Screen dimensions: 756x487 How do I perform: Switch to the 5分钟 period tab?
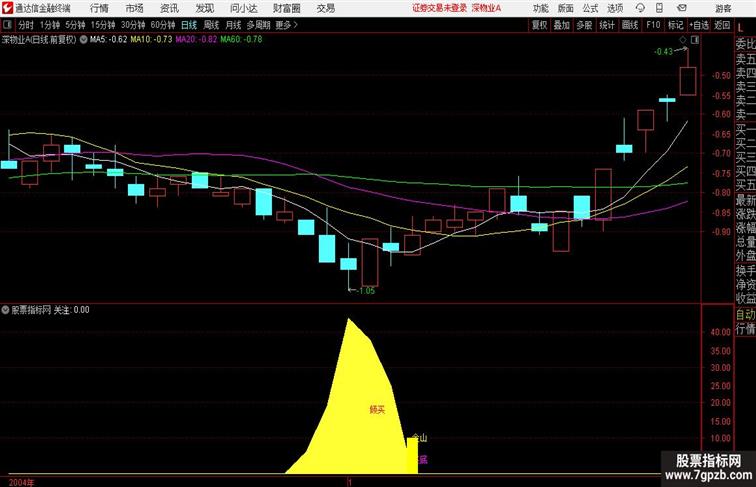(x=75, y=25)
